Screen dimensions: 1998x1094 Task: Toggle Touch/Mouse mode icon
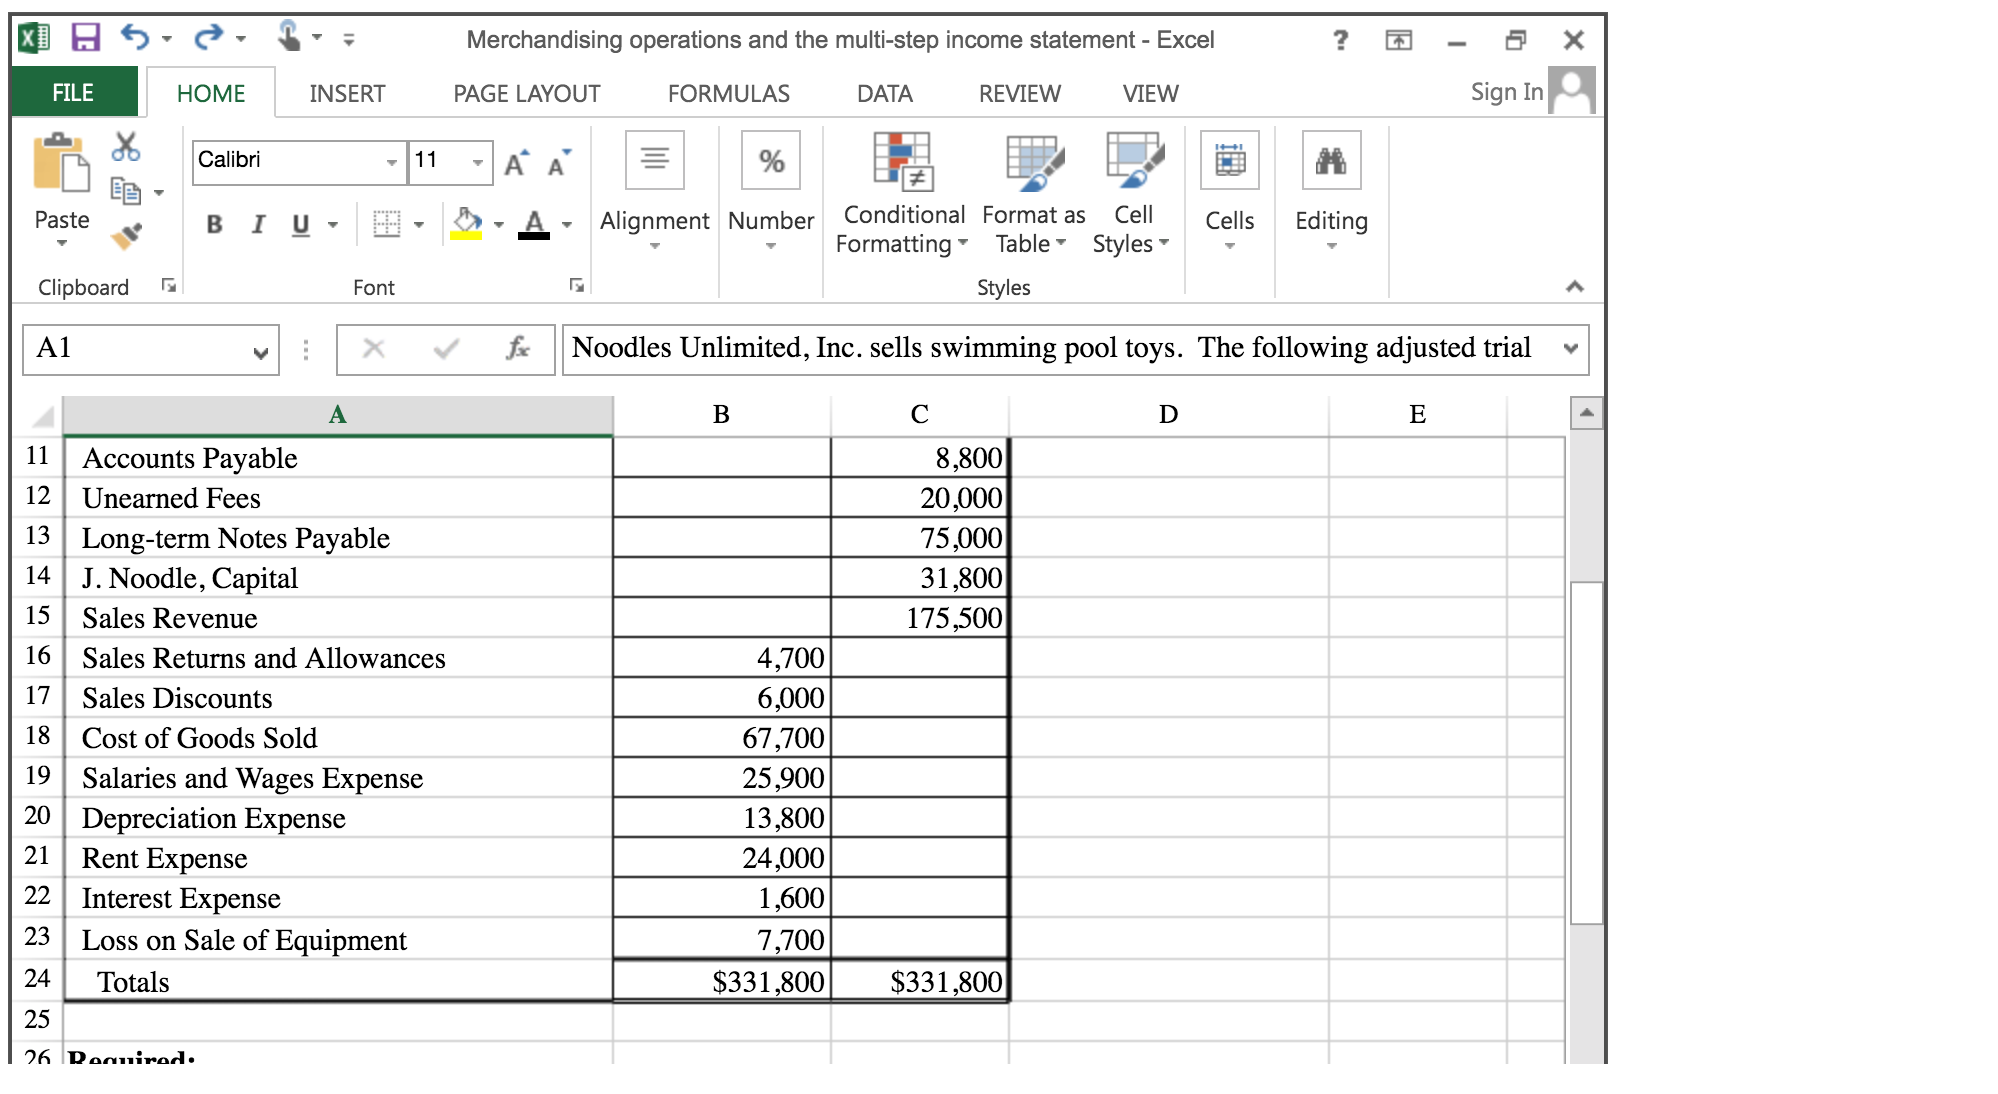(289, 37)
